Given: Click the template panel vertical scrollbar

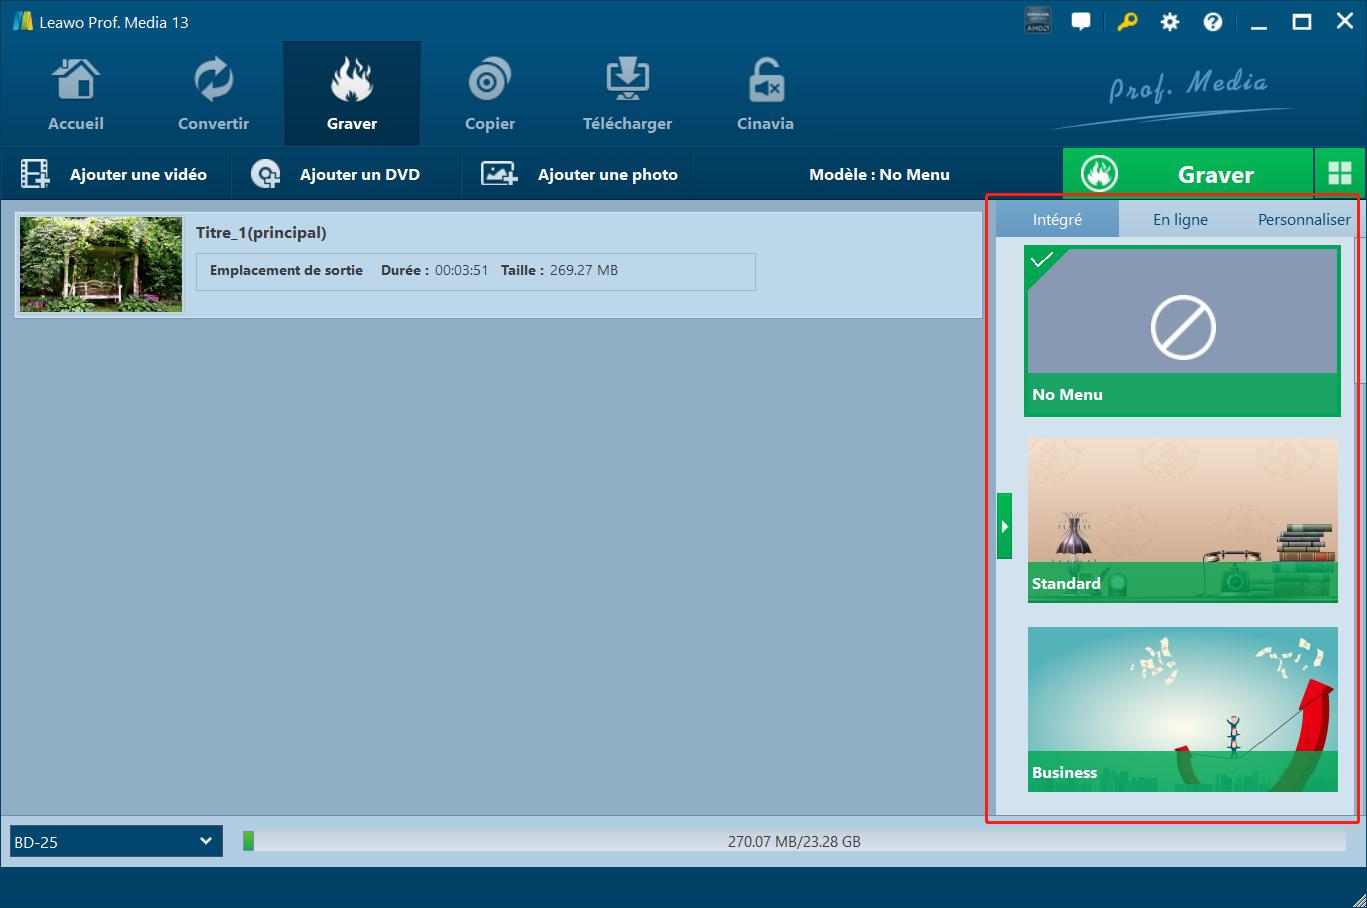Looking at the screenshot, I should pyautogui.click(x=1358, y=310).
